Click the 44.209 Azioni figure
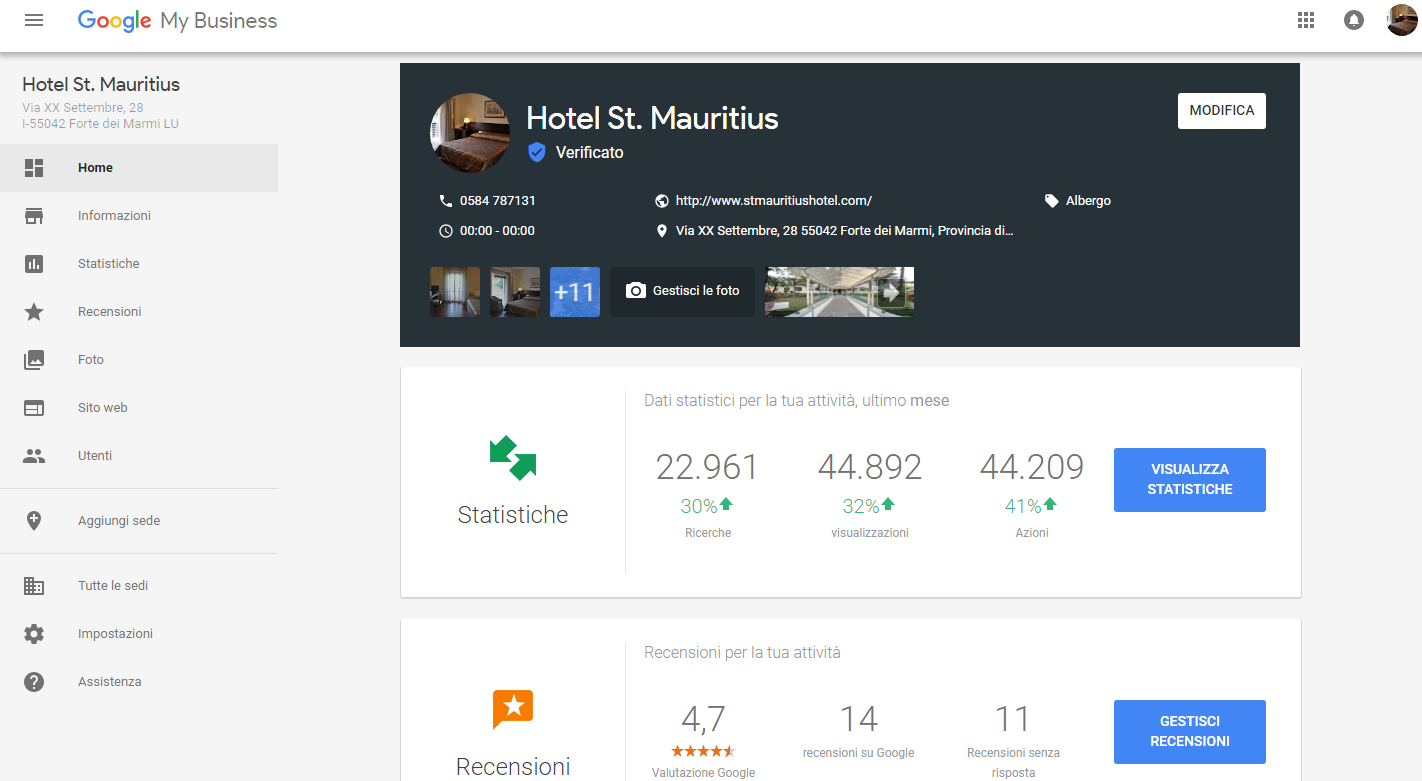This screenshot has width=1422, height=781. pyautogui.click(x=1032, y=467)
